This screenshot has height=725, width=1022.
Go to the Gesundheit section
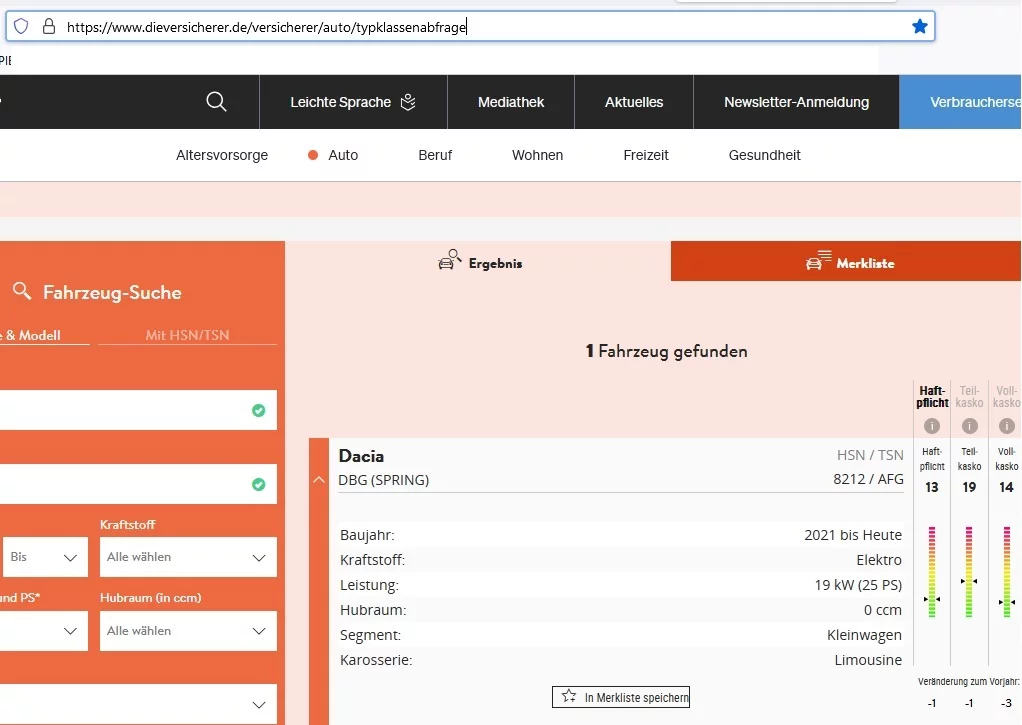[x=765, y=155]
